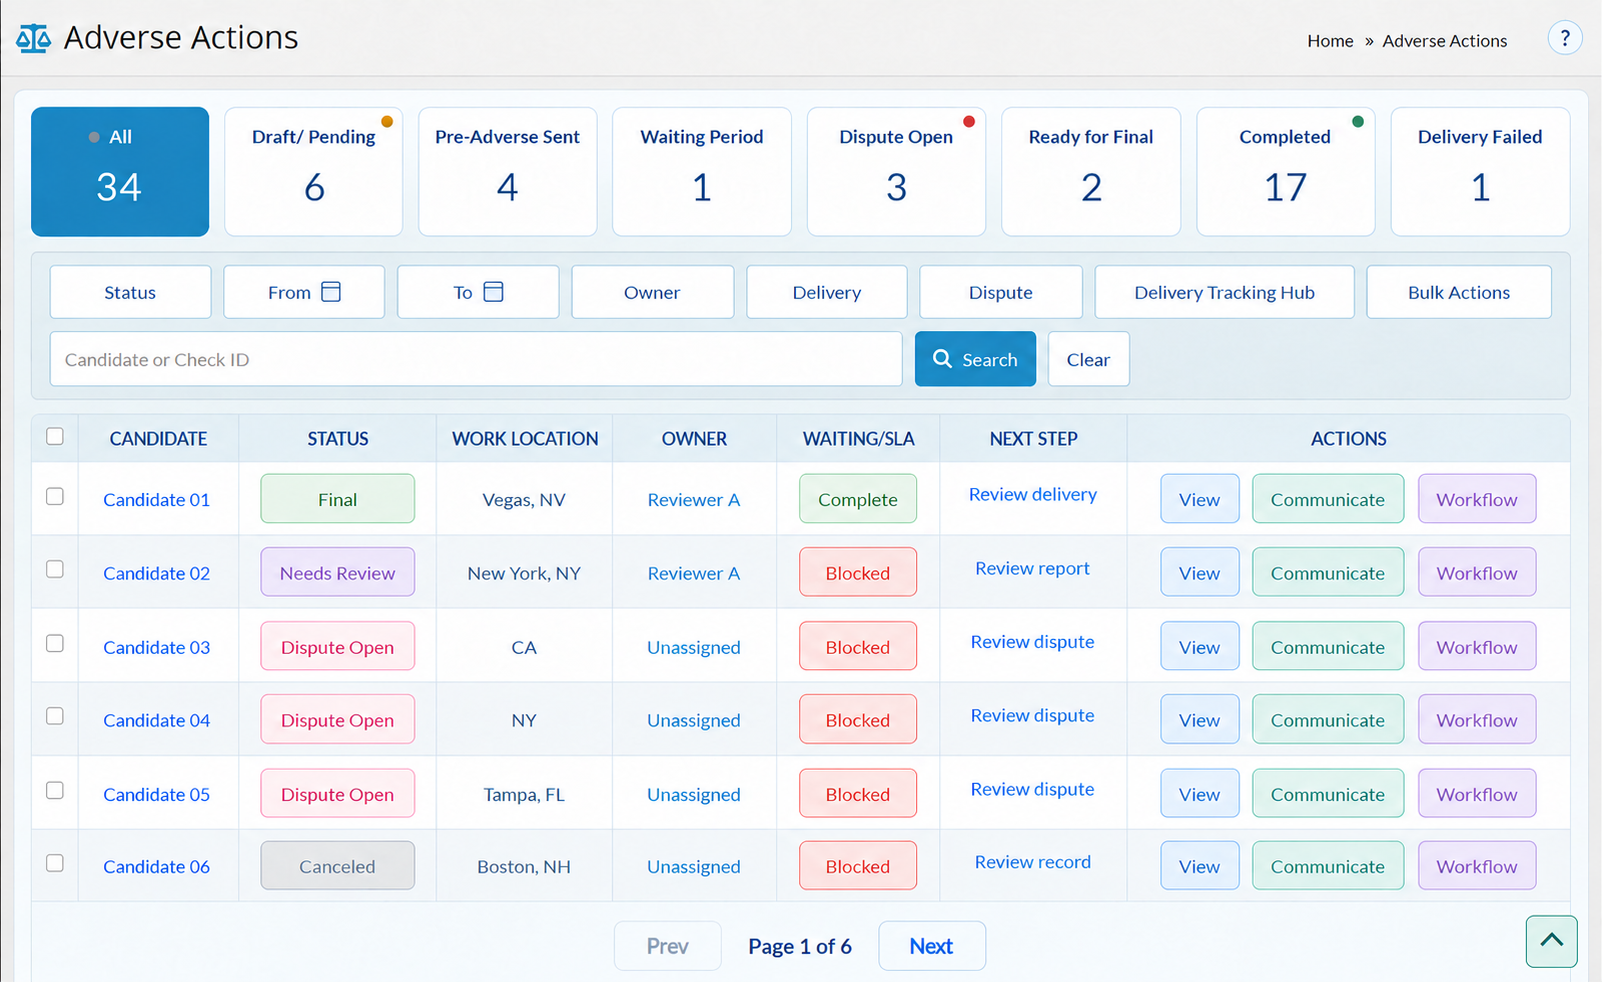Show the Ready for Final tab
The image size is (1602, 982).
pyautogui.click(x=1091, y=171)
